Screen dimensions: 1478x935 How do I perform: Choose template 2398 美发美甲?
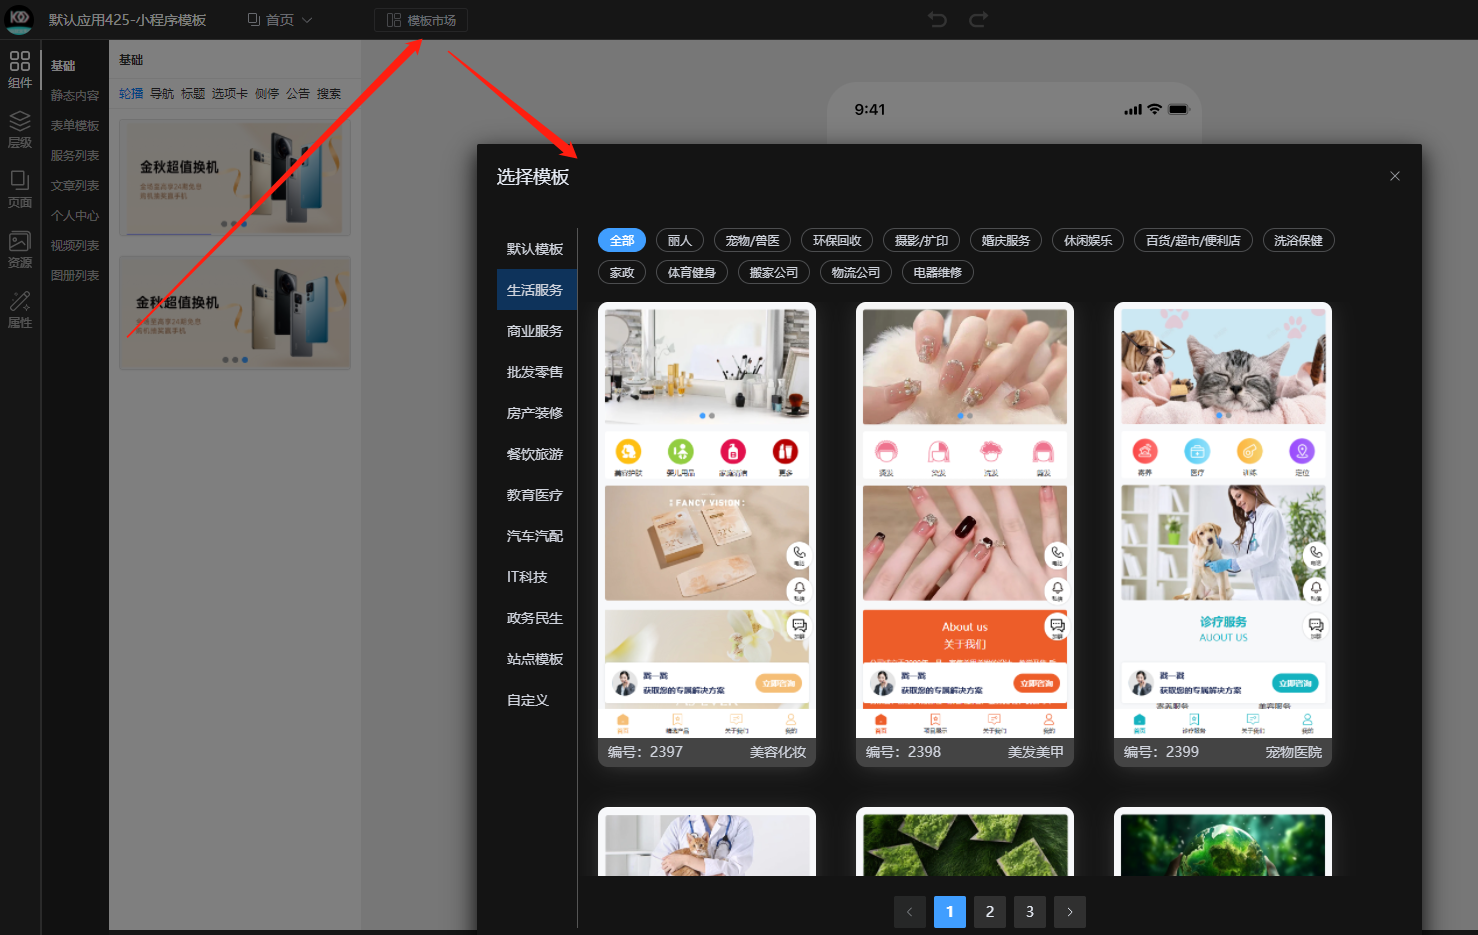[965, 534]
